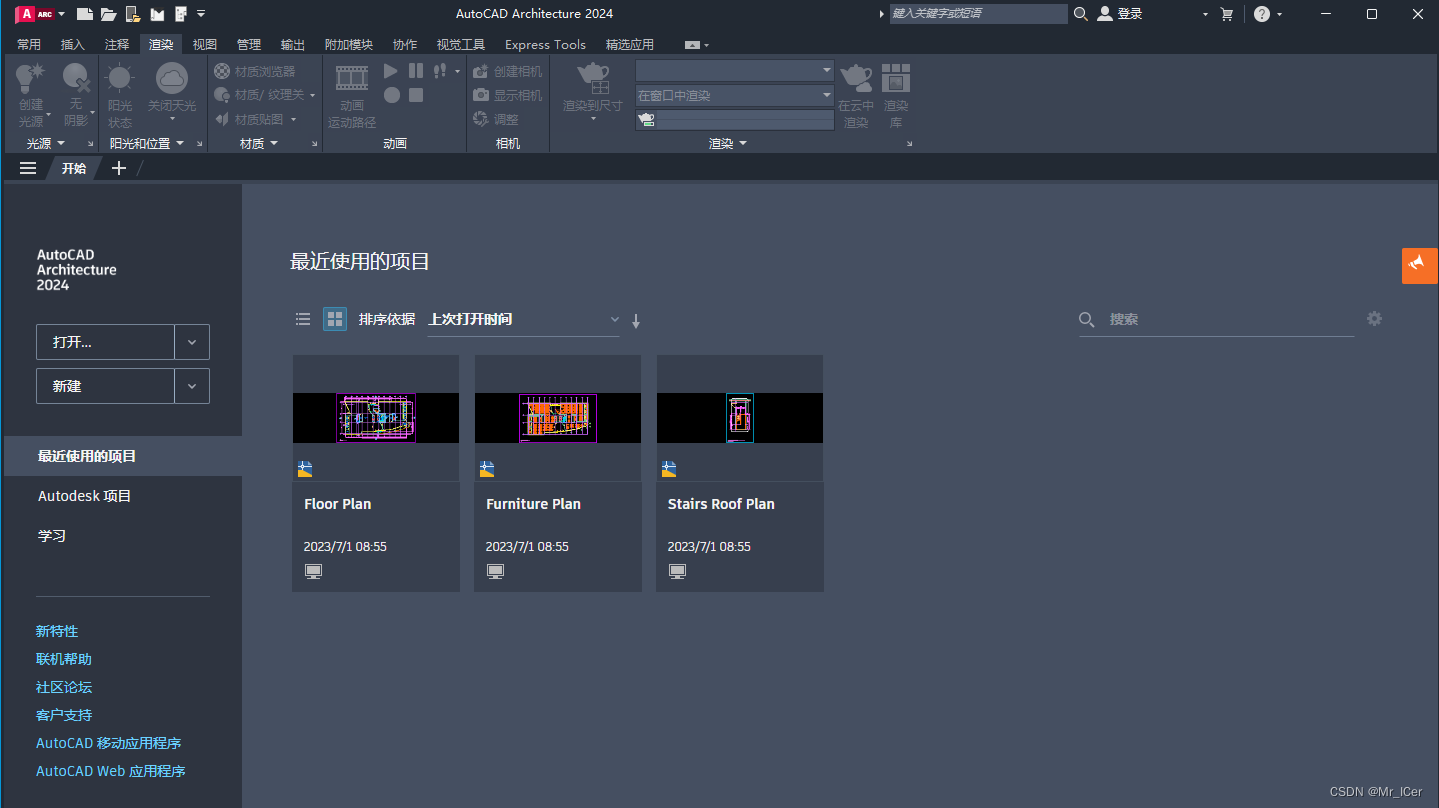Click the animation pause button in ribbon

pyautogui.click(x=416, y=71)
